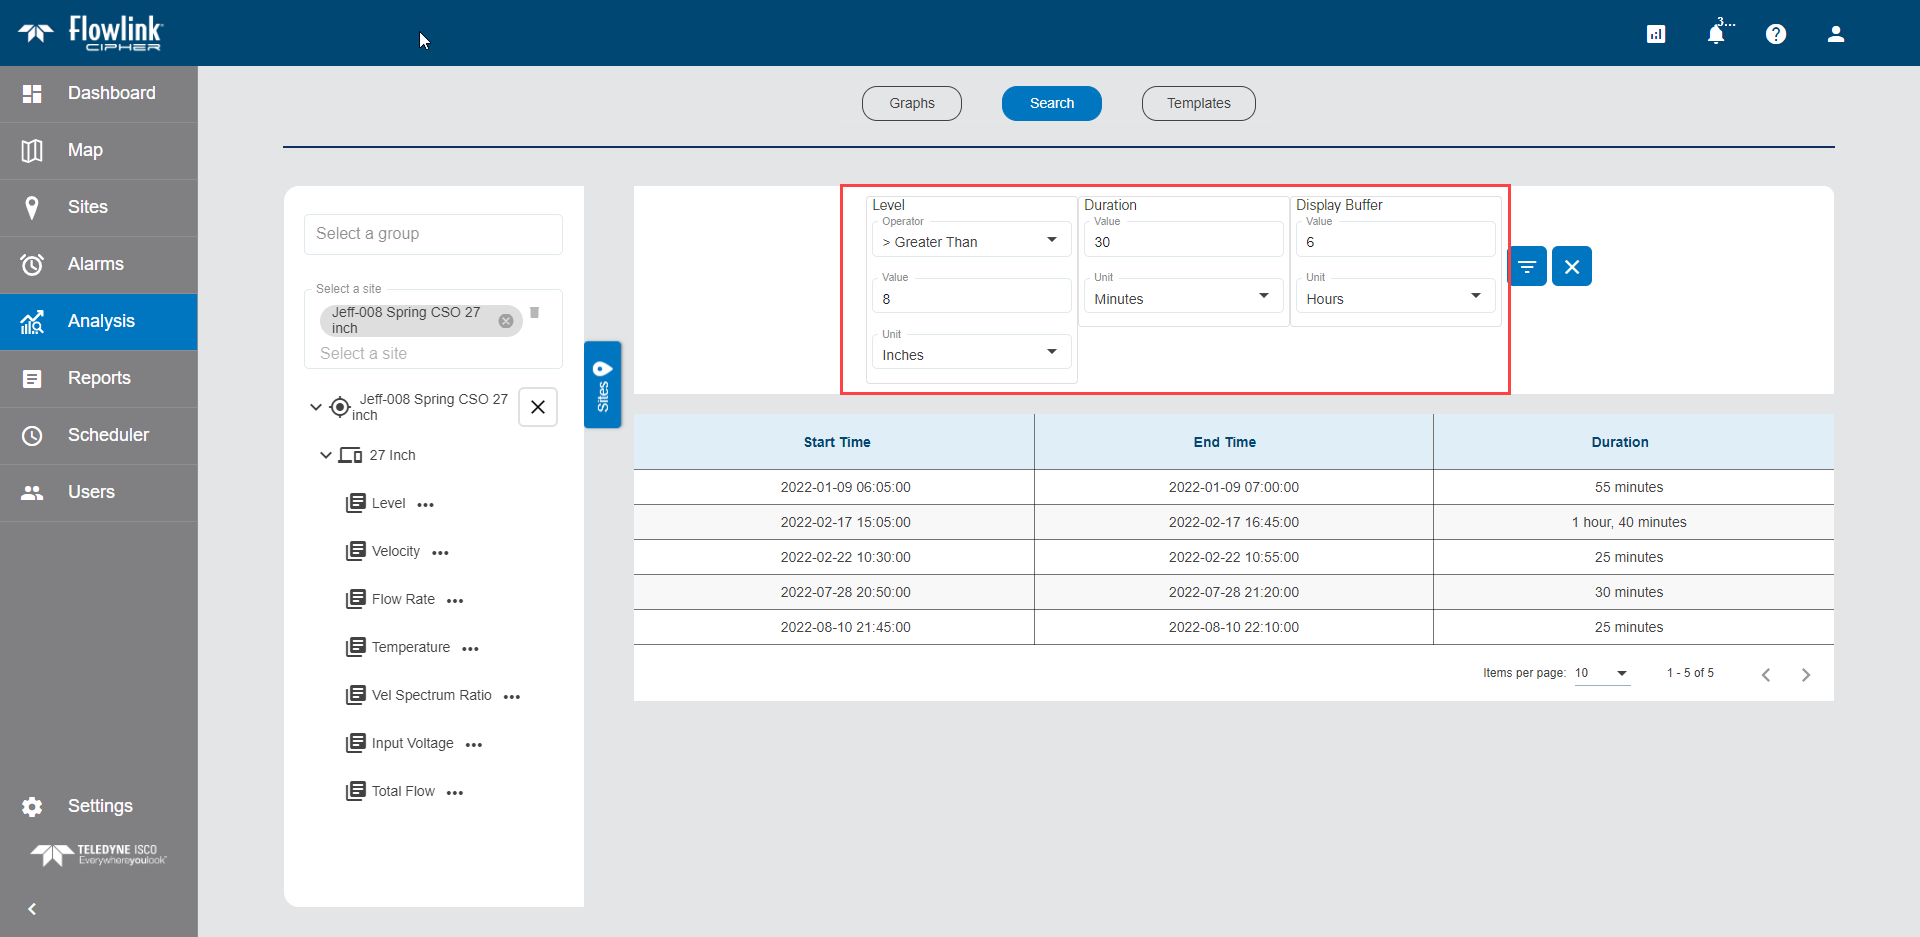
Task: Collapse the left navigation sidebar
Action: click(x=32, y=909)
